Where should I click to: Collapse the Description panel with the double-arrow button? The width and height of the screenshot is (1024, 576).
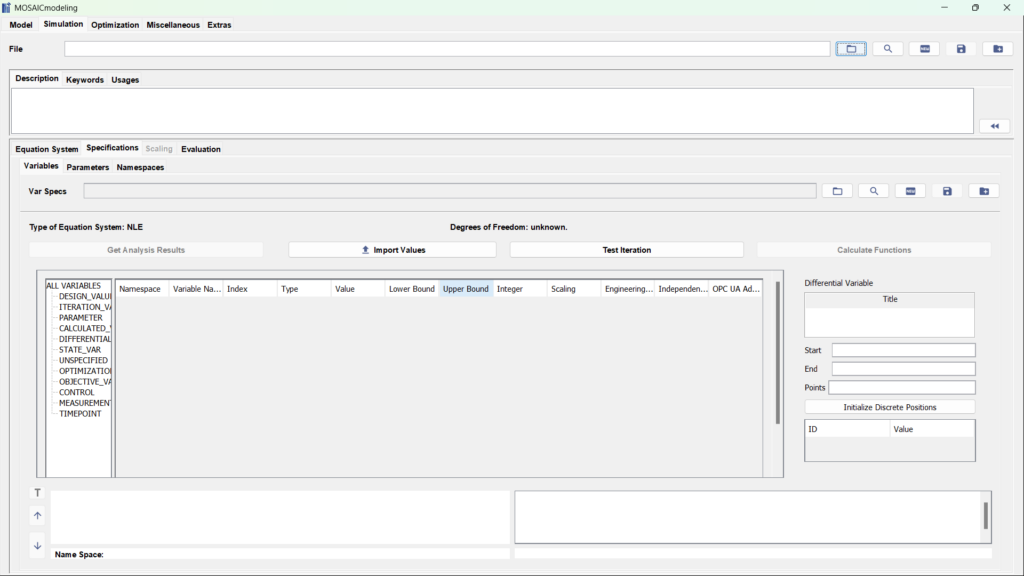pos(994,125)
